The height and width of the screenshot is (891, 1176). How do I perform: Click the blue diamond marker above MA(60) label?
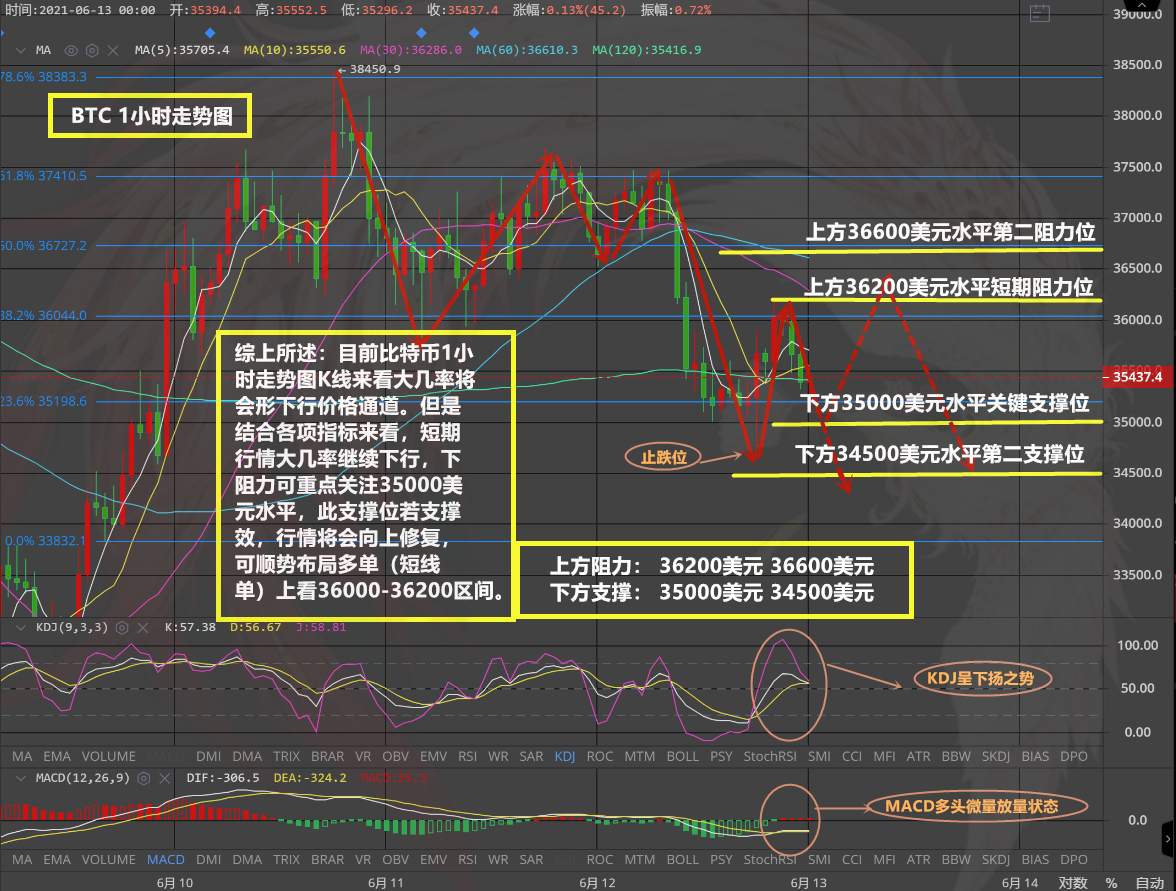click(474, 32)
